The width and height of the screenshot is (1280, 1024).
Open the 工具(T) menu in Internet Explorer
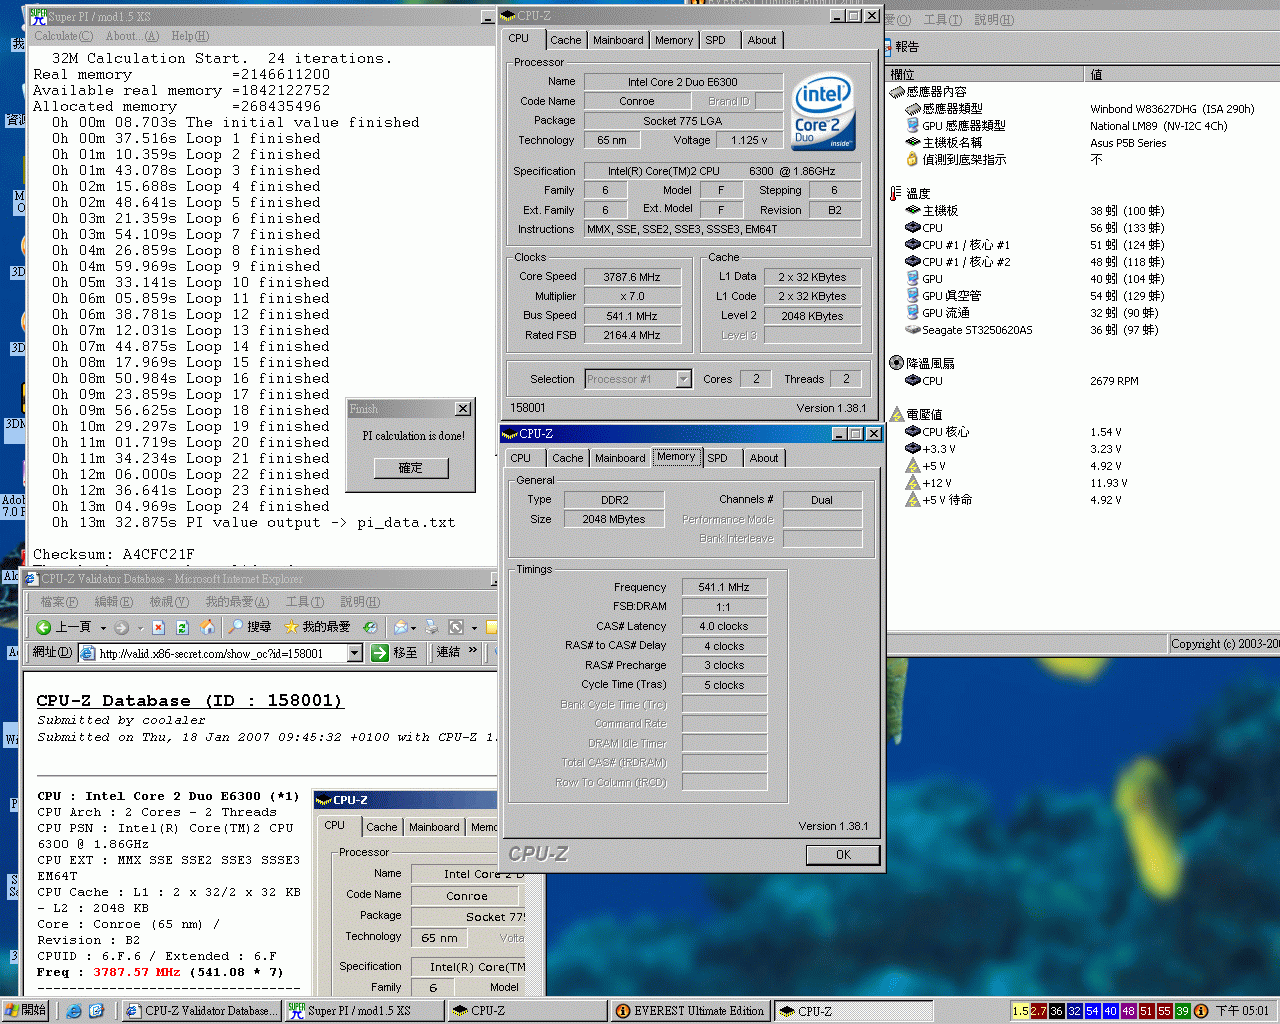(305, 602)
